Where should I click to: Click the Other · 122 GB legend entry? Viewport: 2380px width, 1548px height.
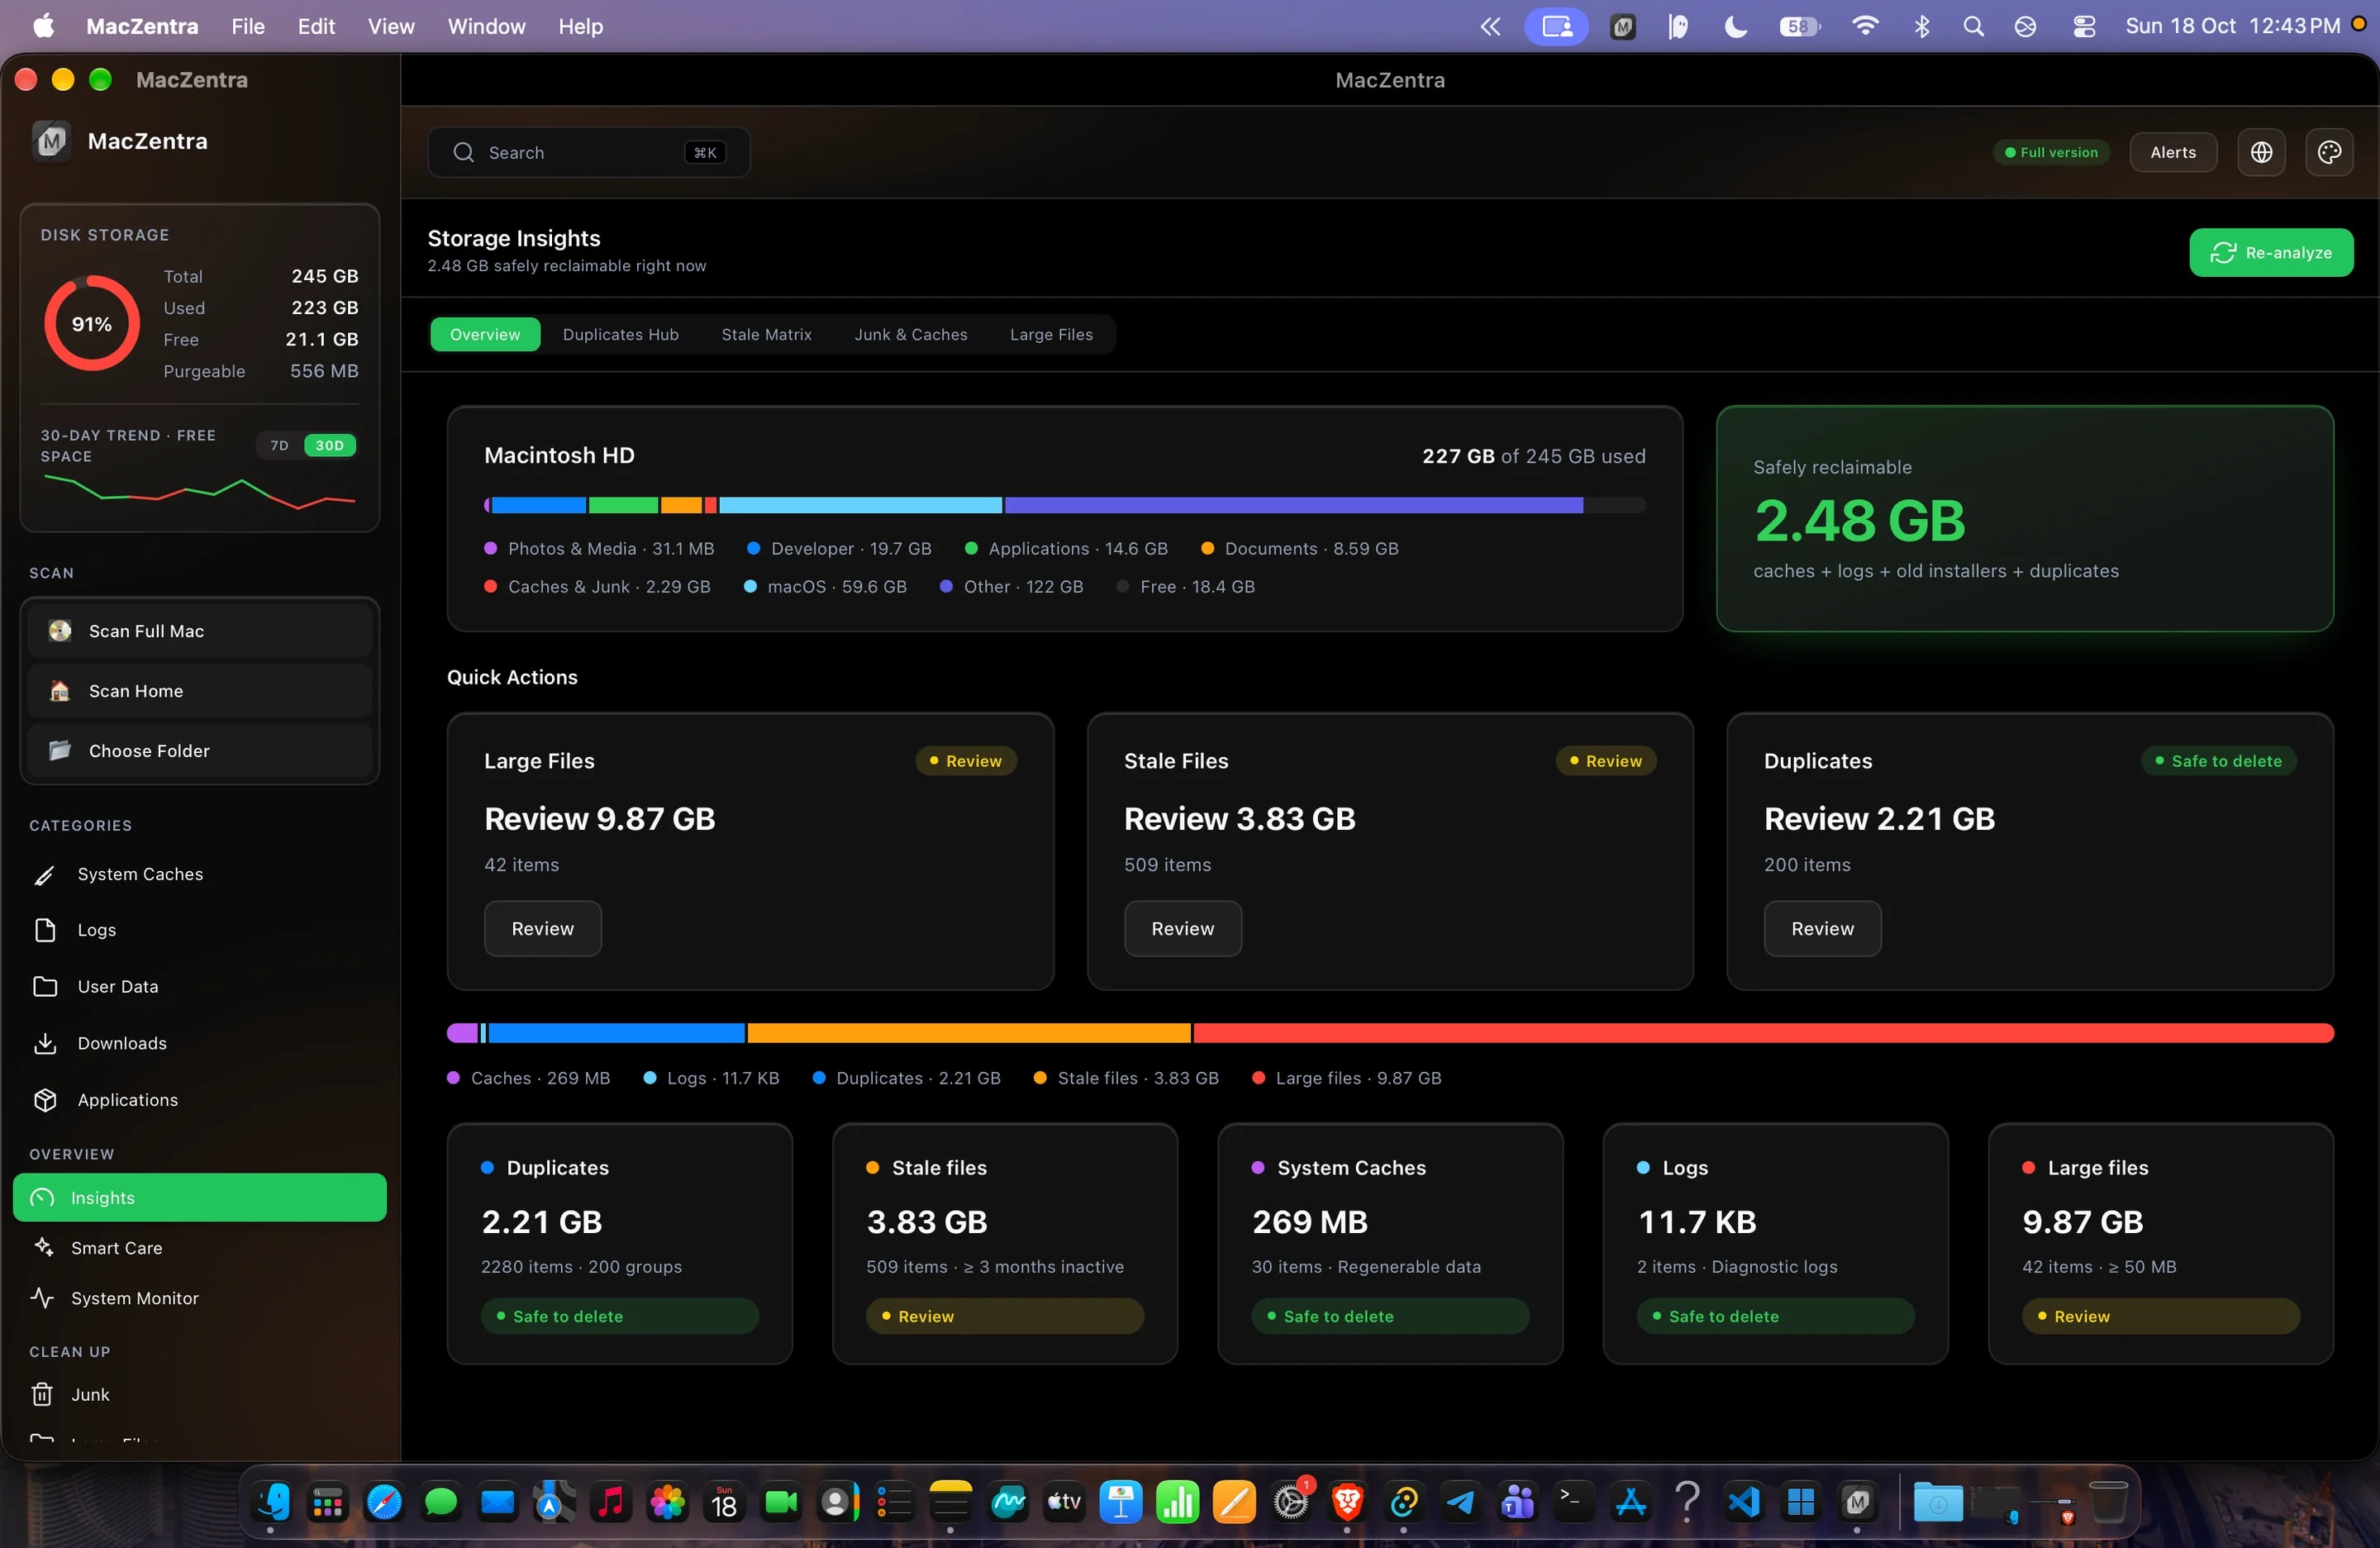[1011, 587]
